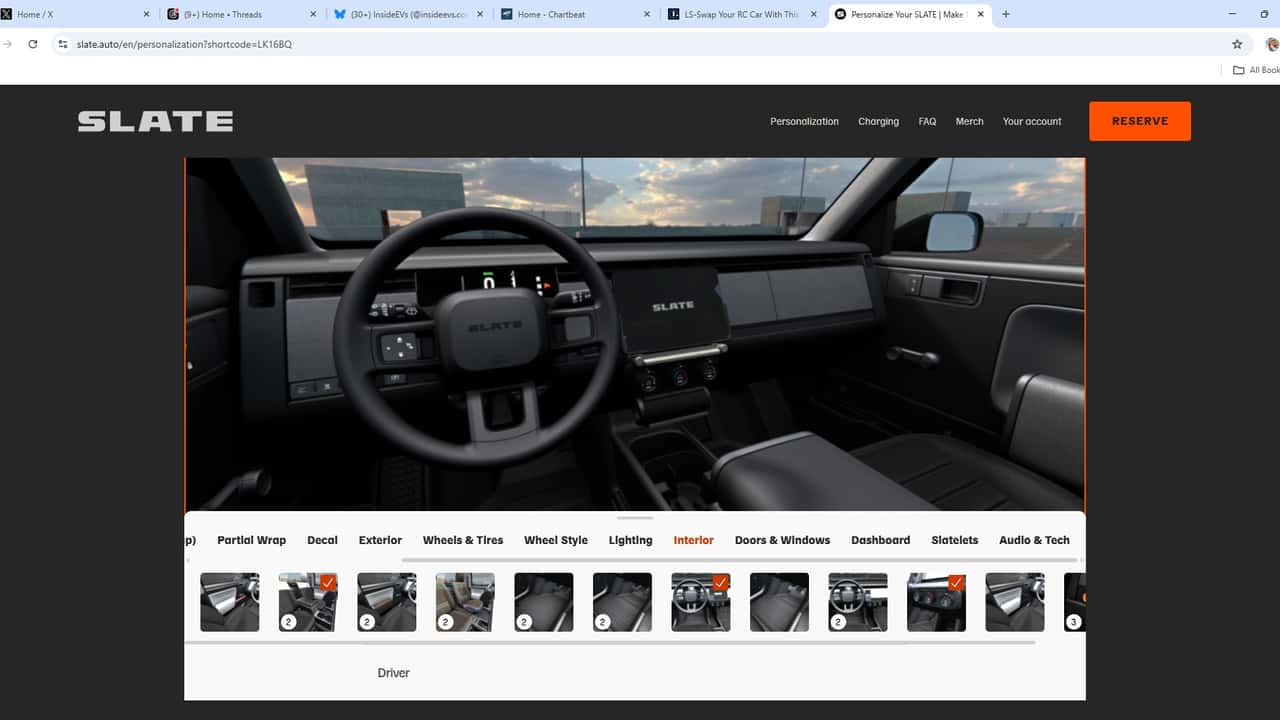Toggle the checked console knobs thumbnail

coord(937,602)
